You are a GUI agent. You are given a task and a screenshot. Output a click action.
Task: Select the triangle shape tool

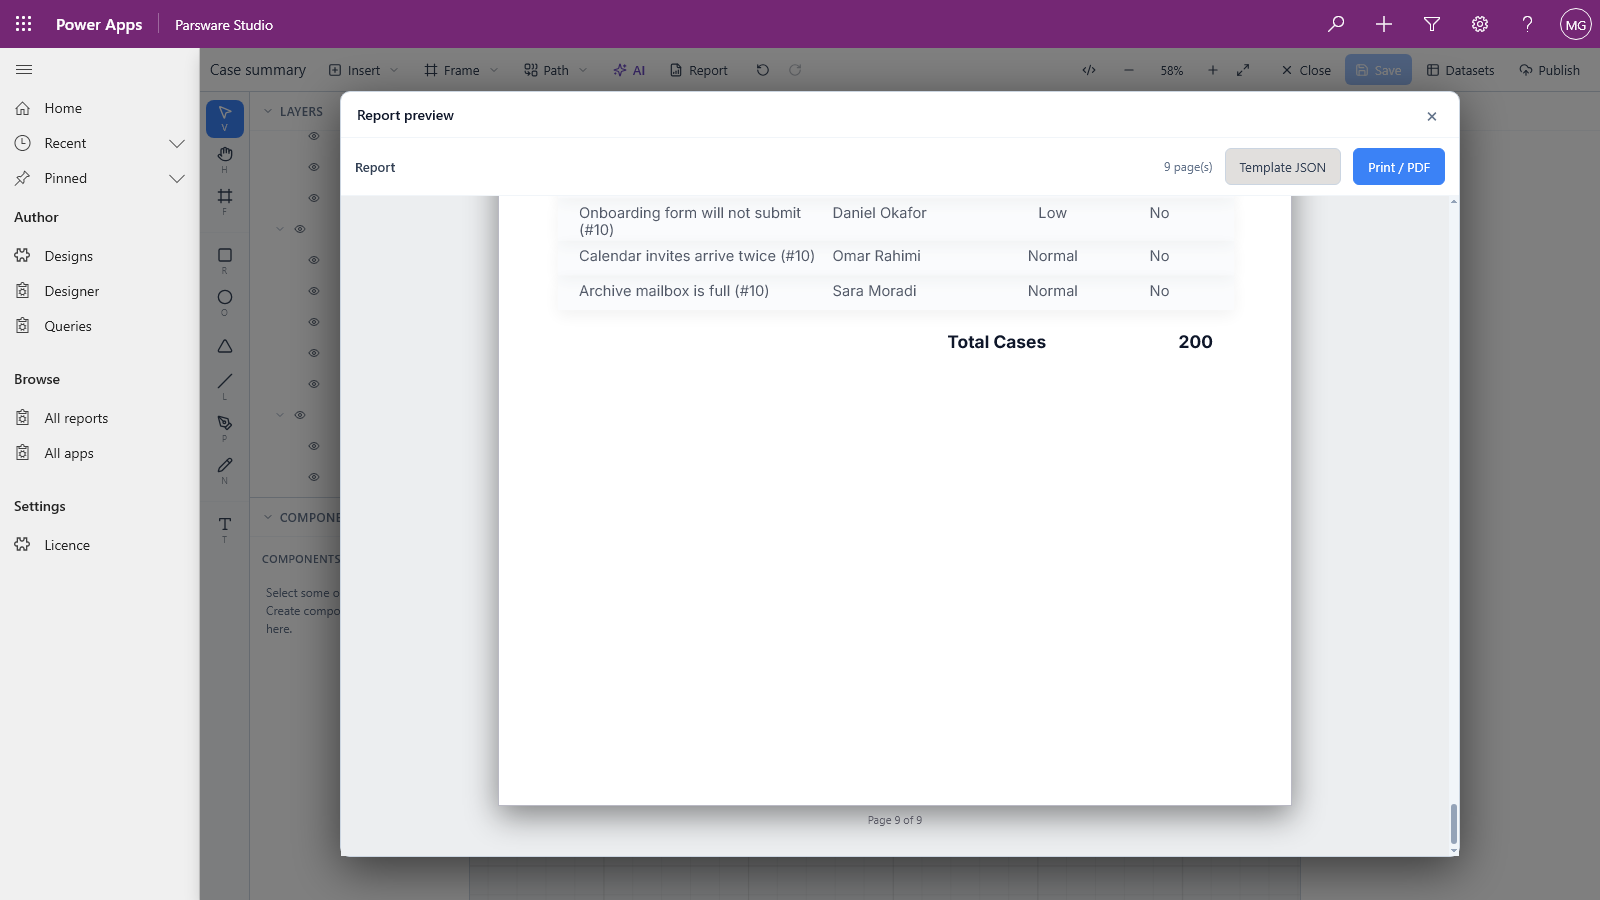pyautogui.click(x=225, y=346)
